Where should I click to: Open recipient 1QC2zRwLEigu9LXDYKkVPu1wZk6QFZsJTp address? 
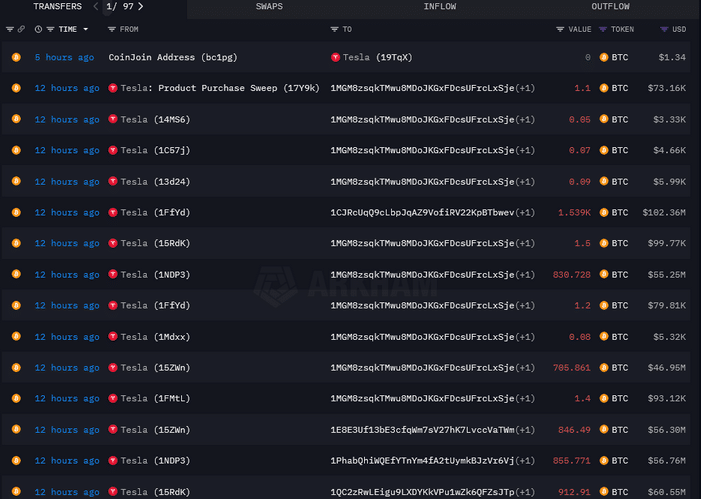pos(422,492)
